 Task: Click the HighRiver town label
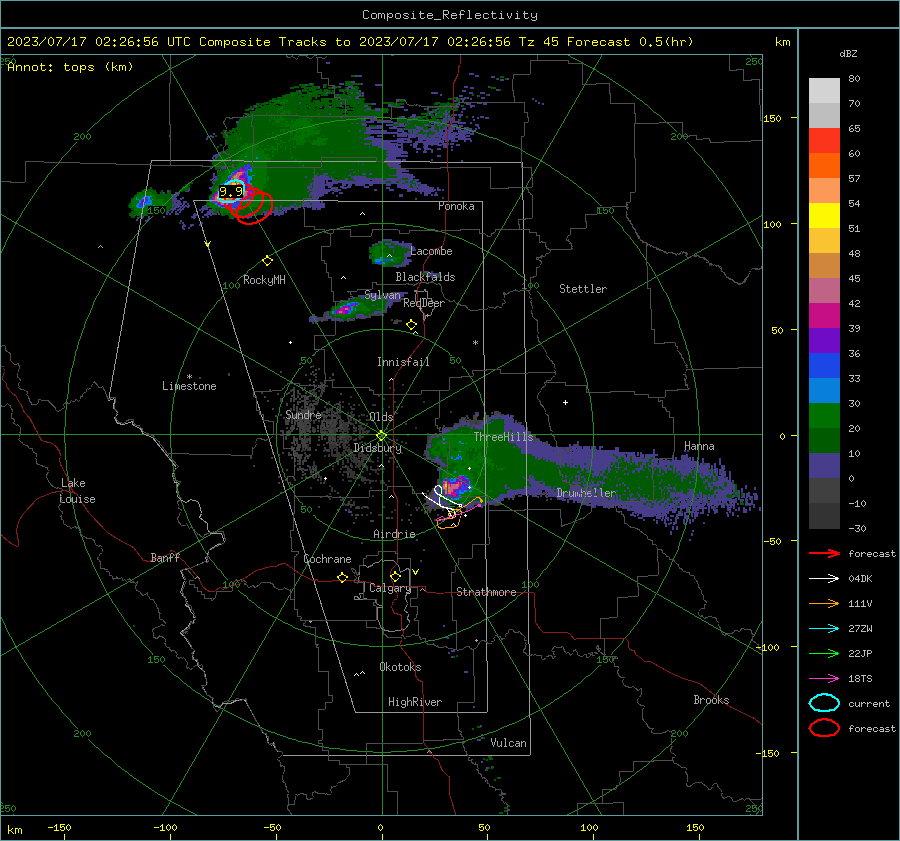pyautogui.click(x=415, y=702)
